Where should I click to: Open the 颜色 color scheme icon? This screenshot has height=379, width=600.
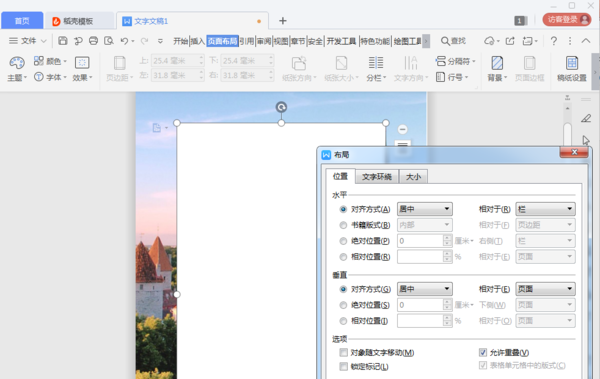[x=39, y=60]
